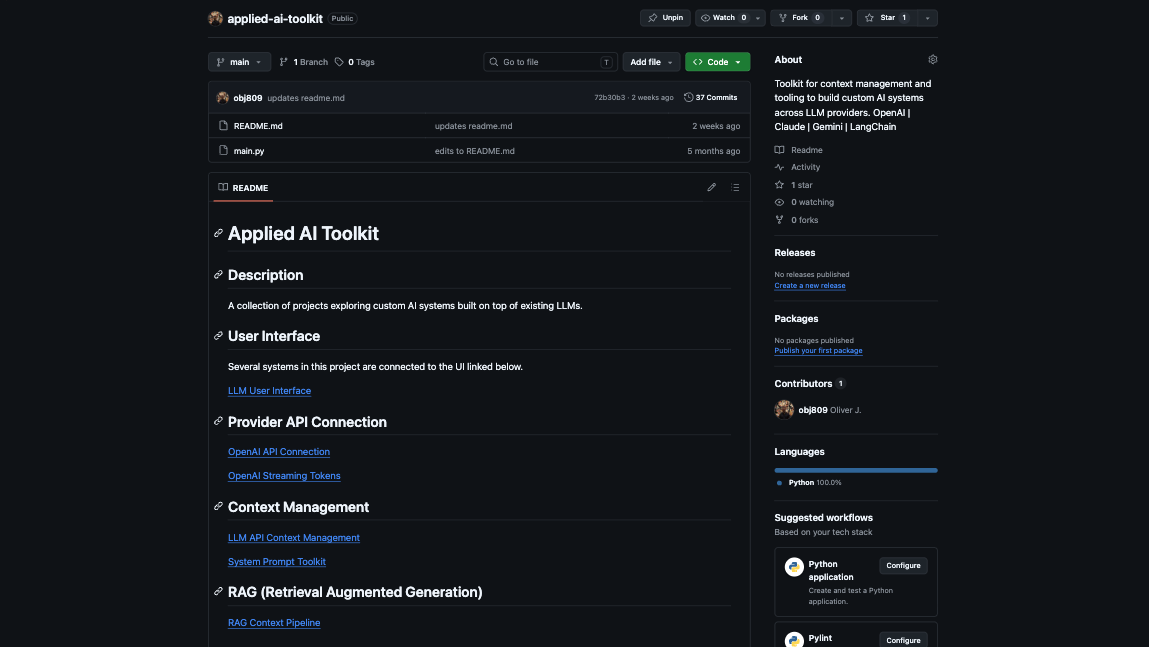Screen dimensions: 1149x647
Task: Expand the Star lists dropdown arrow
Action: point(927,18)
